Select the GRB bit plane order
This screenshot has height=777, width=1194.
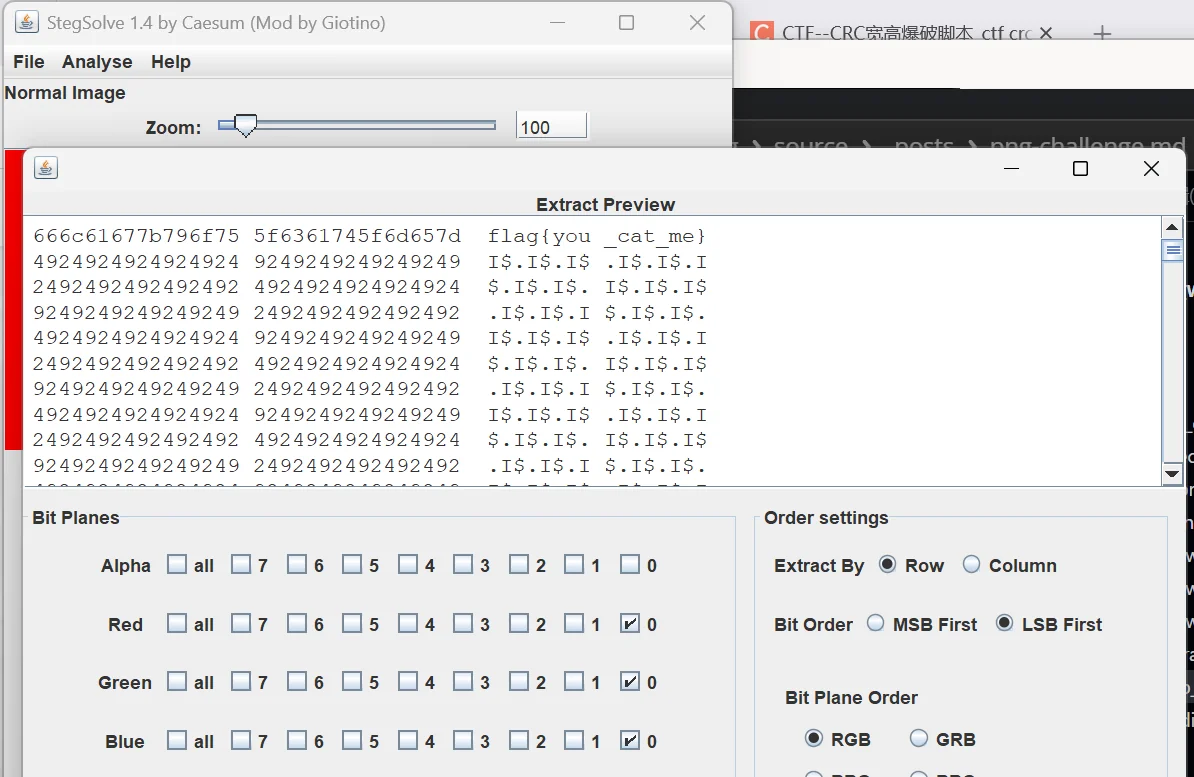pos(919,739)
